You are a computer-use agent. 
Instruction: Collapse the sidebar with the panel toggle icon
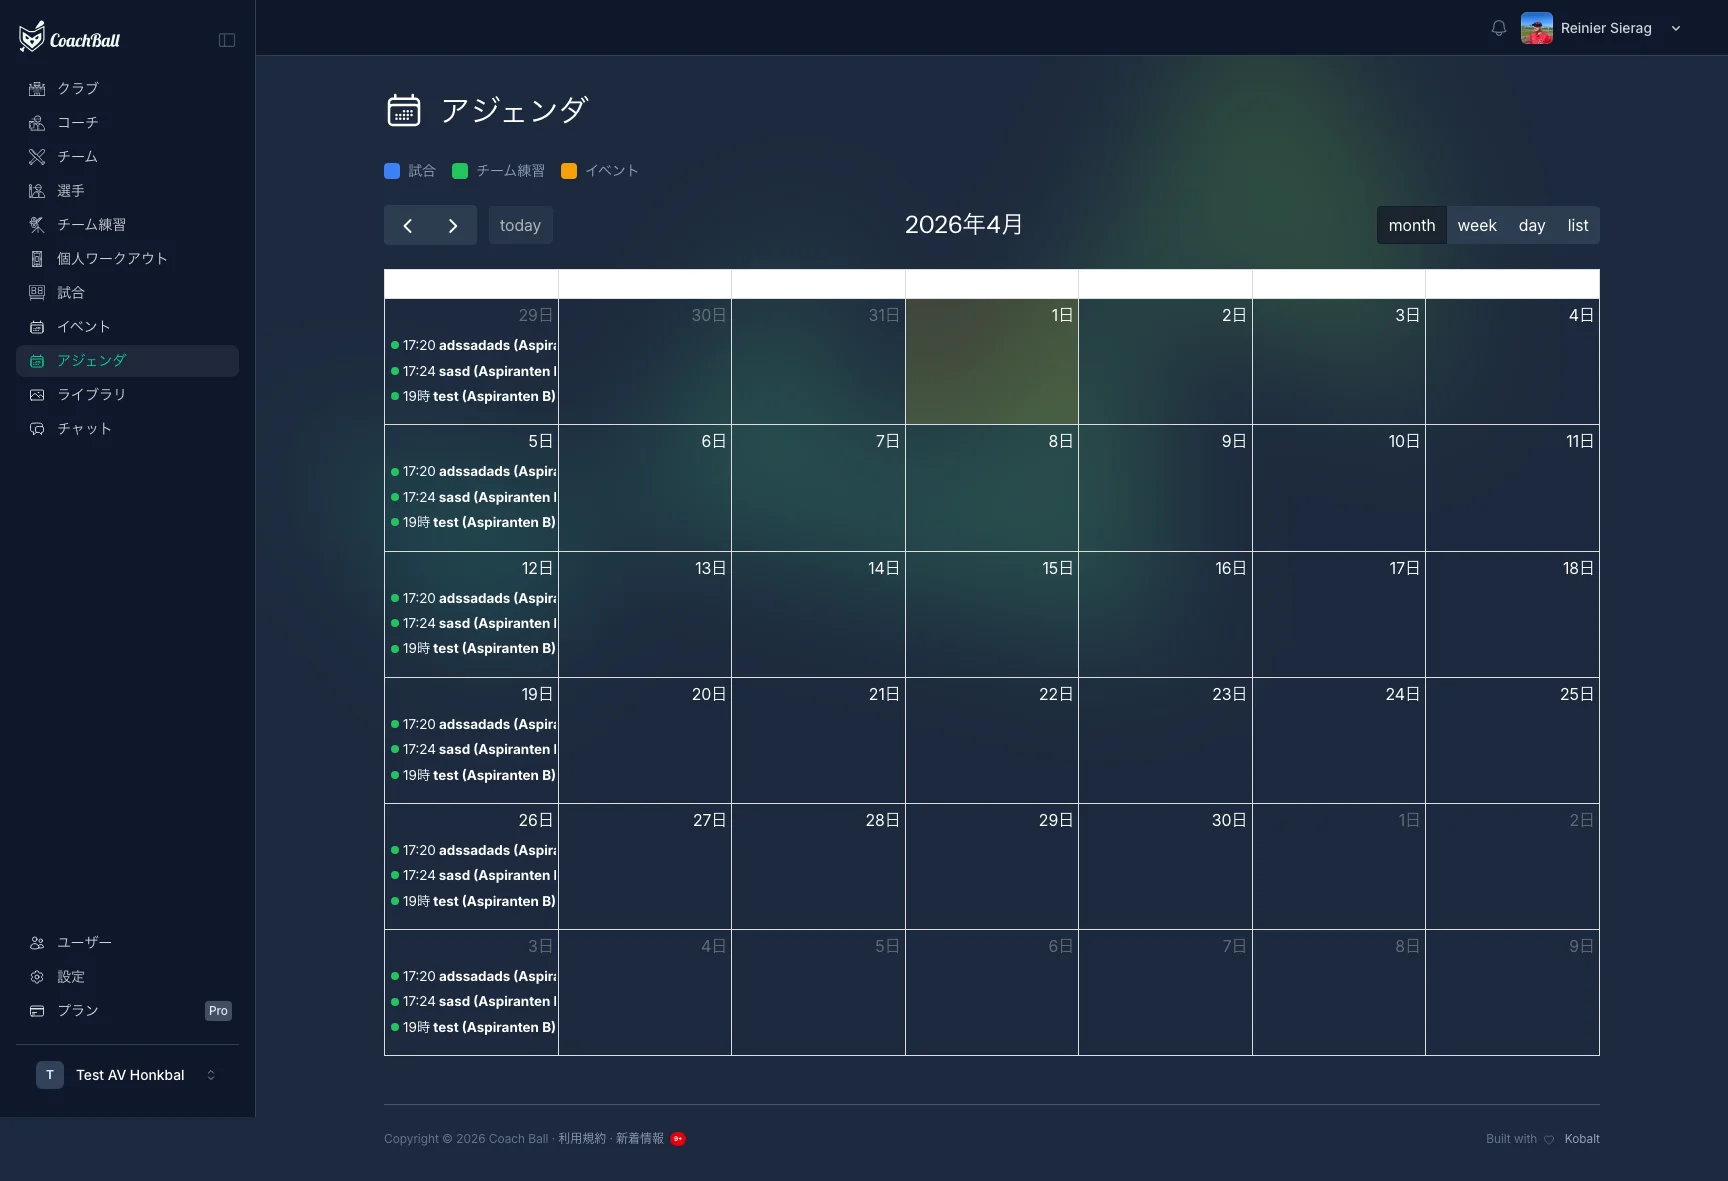pyautogui.click(x=227, y=40)
